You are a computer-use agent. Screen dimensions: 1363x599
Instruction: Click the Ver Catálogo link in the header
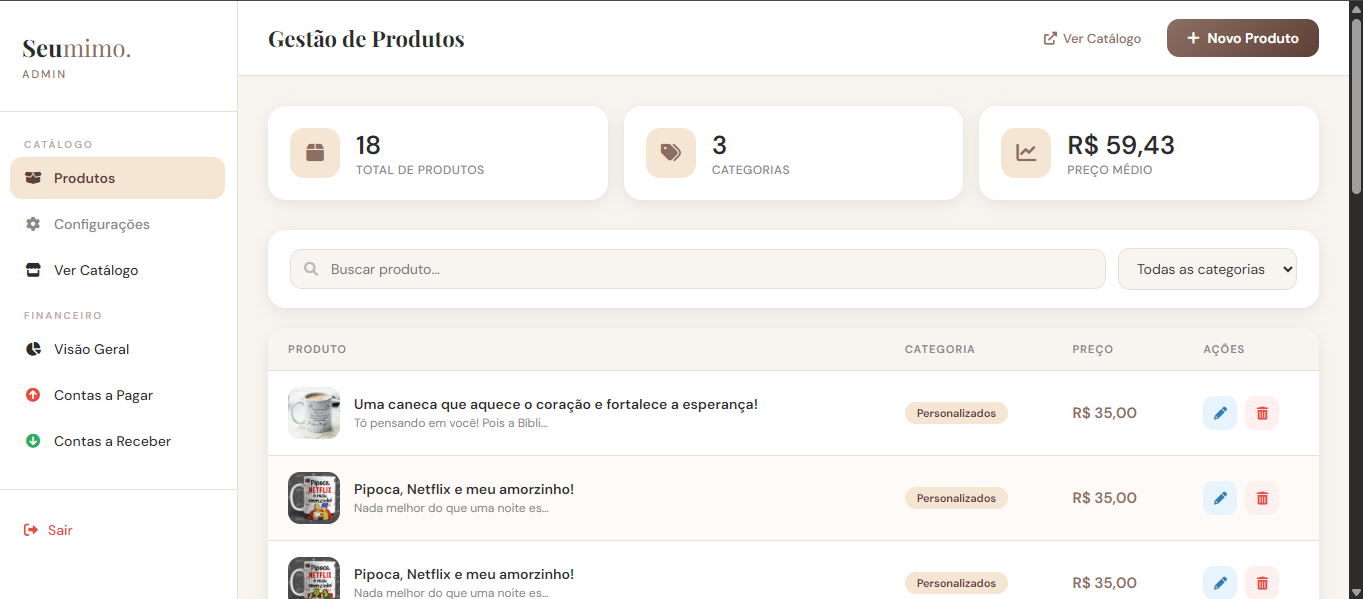[x=1092, y=38]
